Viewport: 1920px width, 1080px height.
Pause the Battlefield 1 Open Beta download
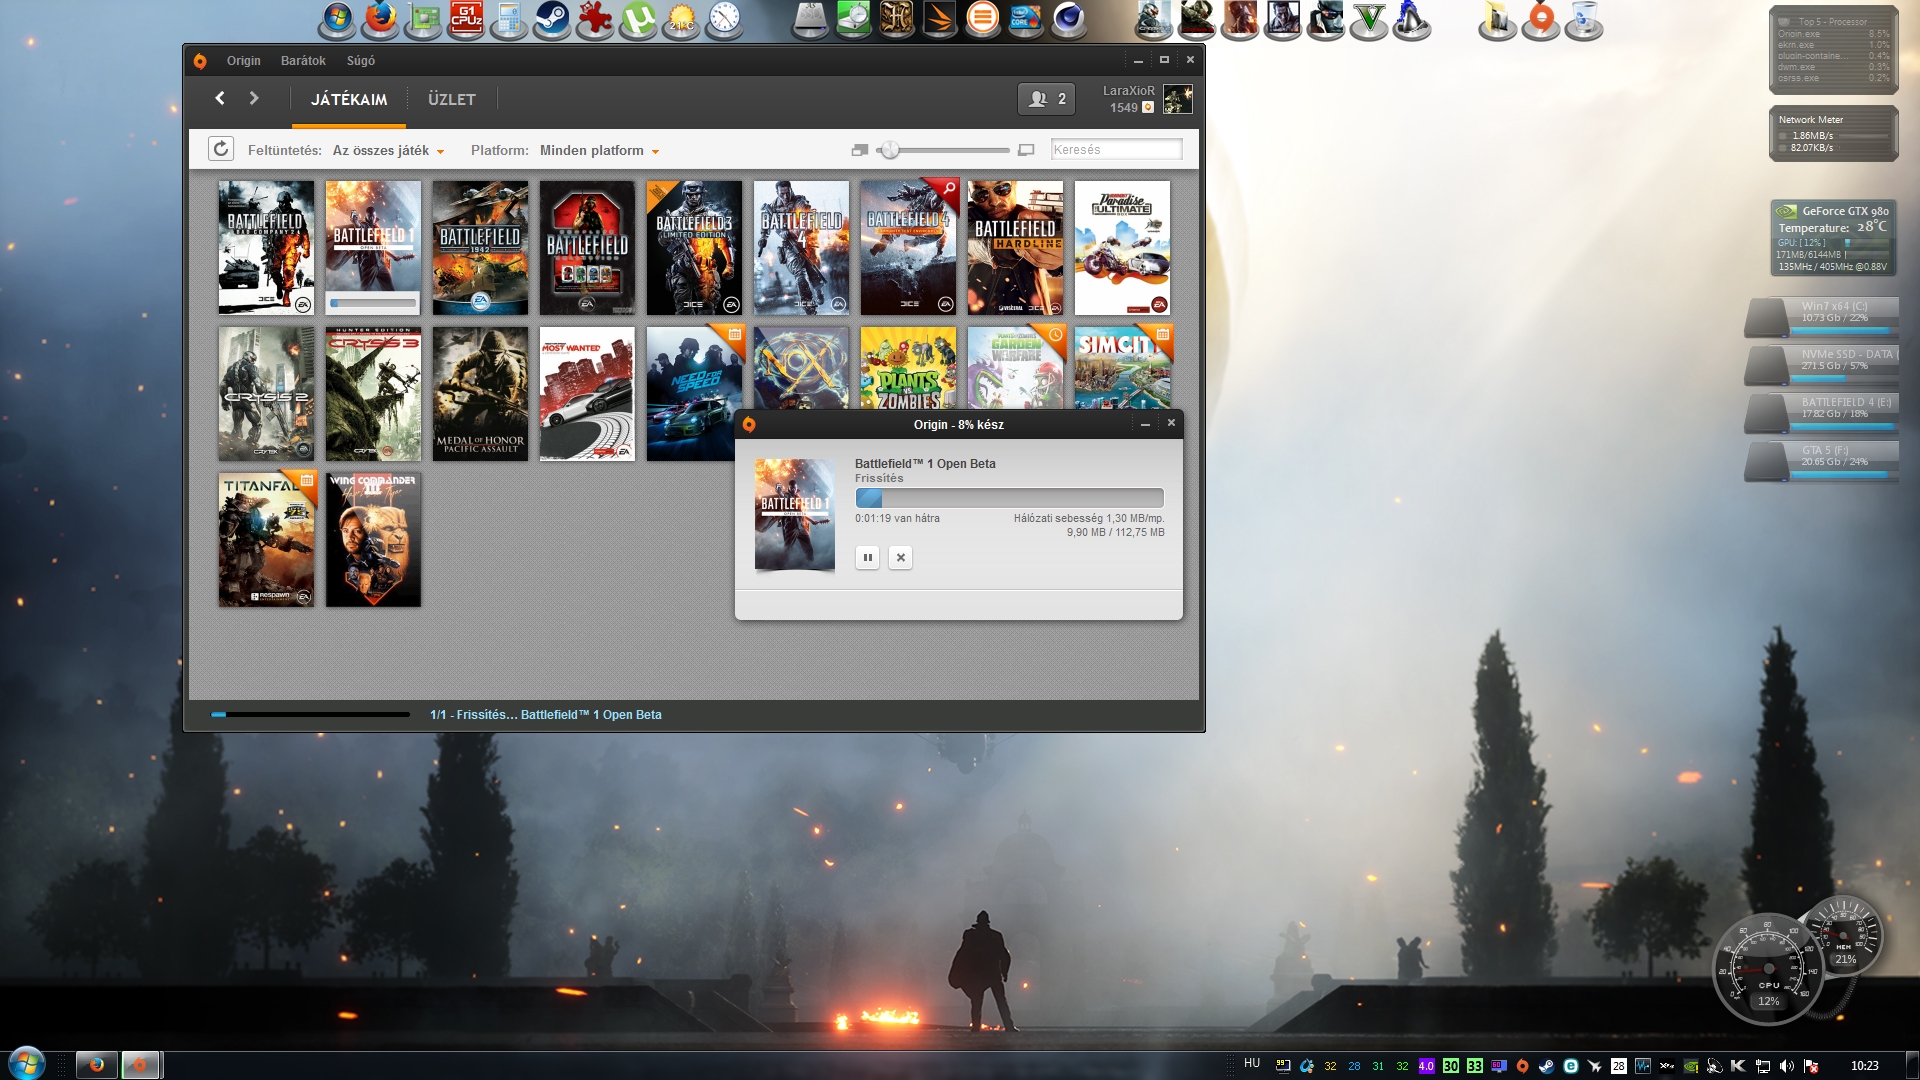[x=867, y=558]
